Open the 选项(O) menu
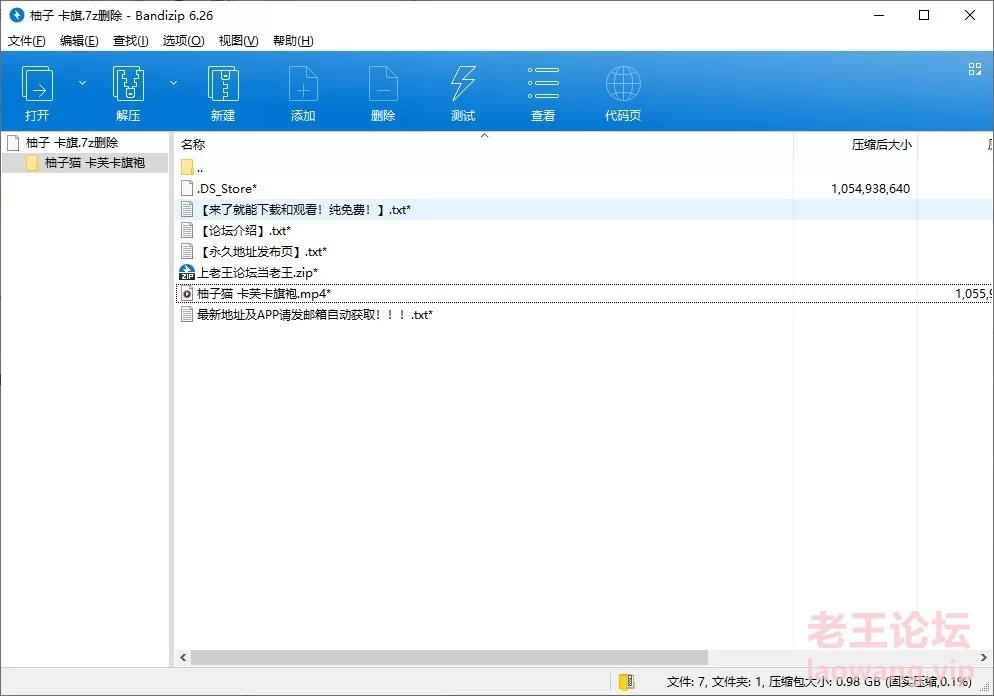The height and width of the screenshot is (696, 994). point(183,41)
